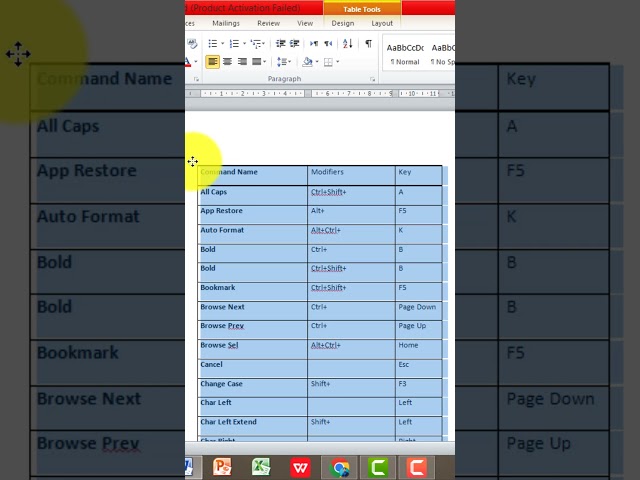Open WPS Office from the taskbar
This screenshot has width=640, height=480.
(x=300, y=467)
